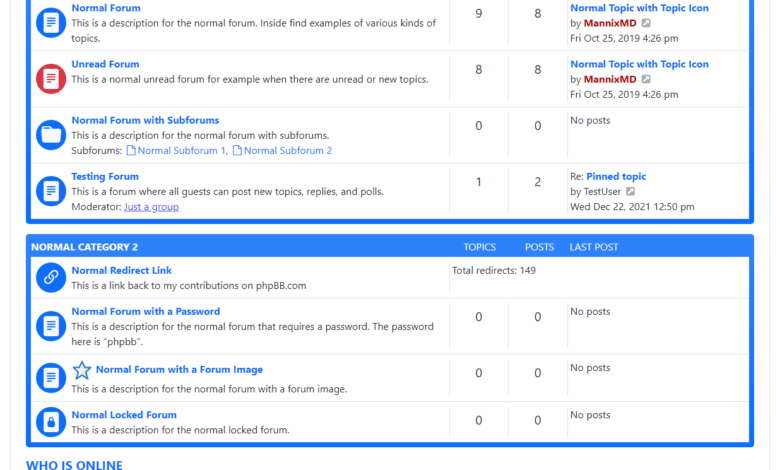Go to Normal Subforum 2
This screenshot has width=780, height=470.
tap(287, 151)
